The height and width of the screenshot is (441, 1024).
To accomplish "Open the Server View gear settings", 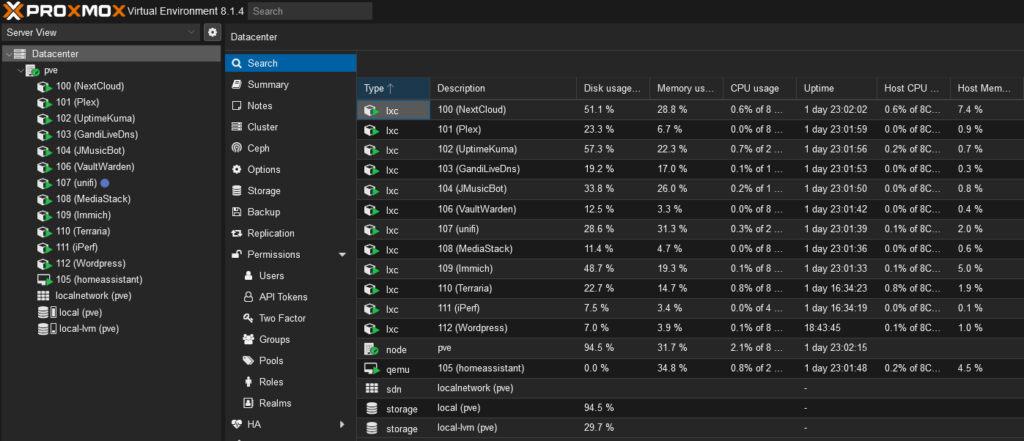I will [x=212, y=32].
